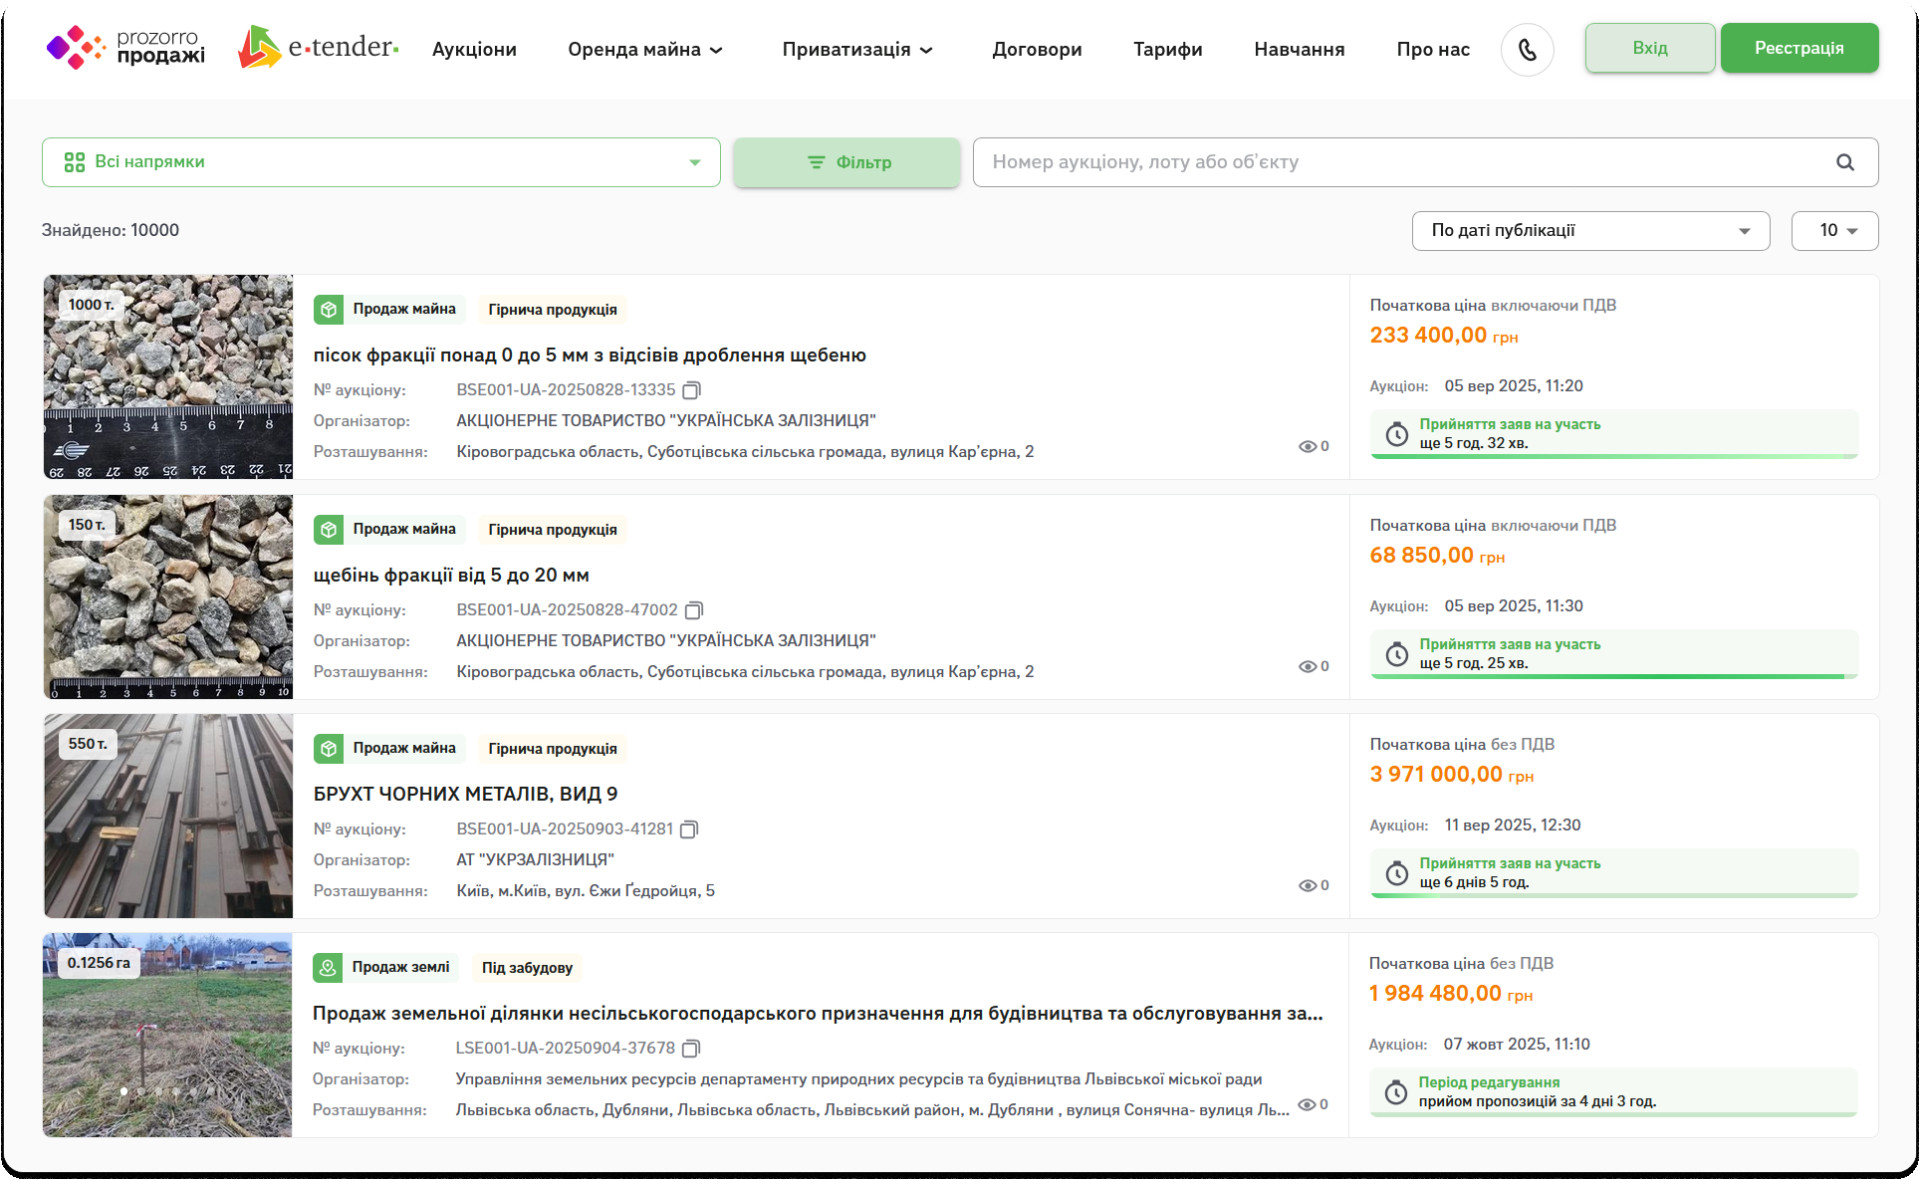Open the Навчання section

click(1299, 49)
